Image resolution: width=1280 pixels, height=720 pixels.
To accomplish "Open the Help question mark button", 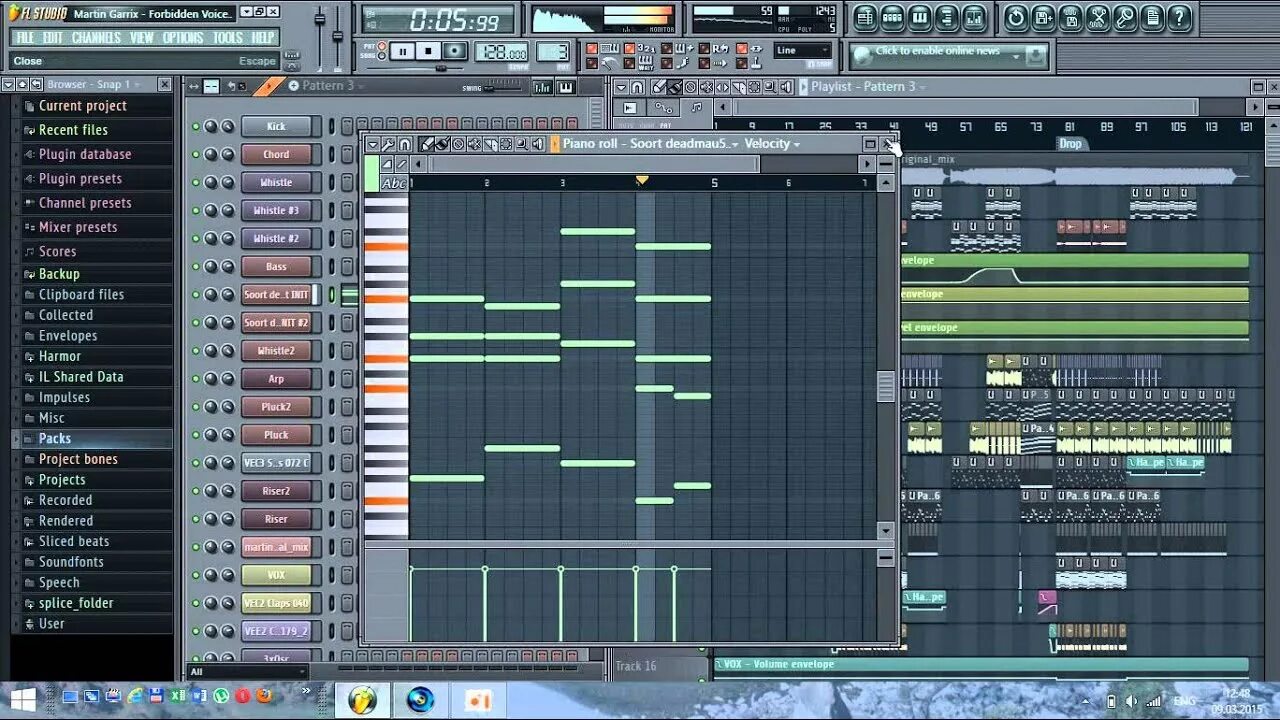I will click(1179, 17).
